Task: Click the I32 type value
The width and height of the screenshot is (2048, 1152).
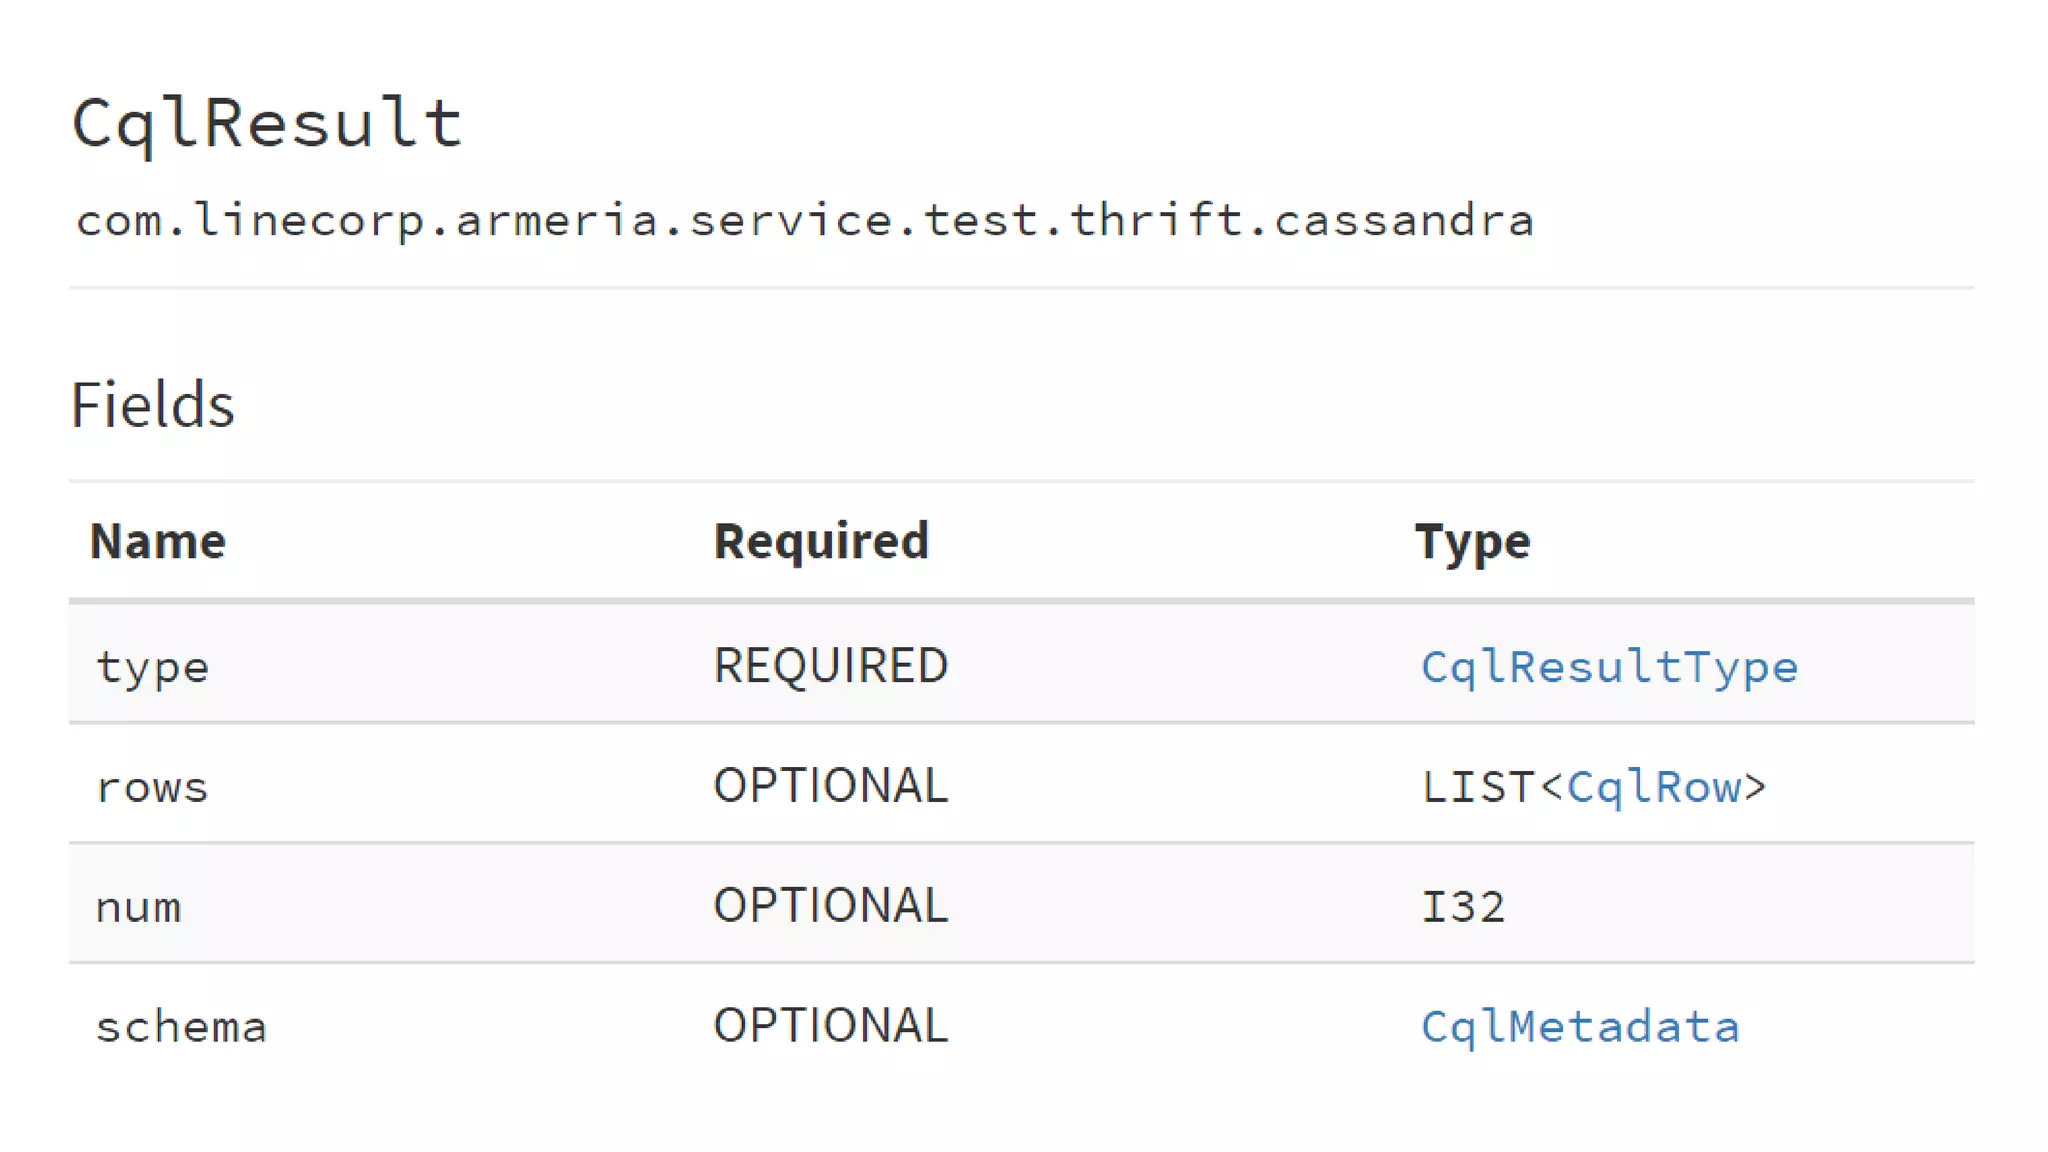Action: (x=1463, y=907)
